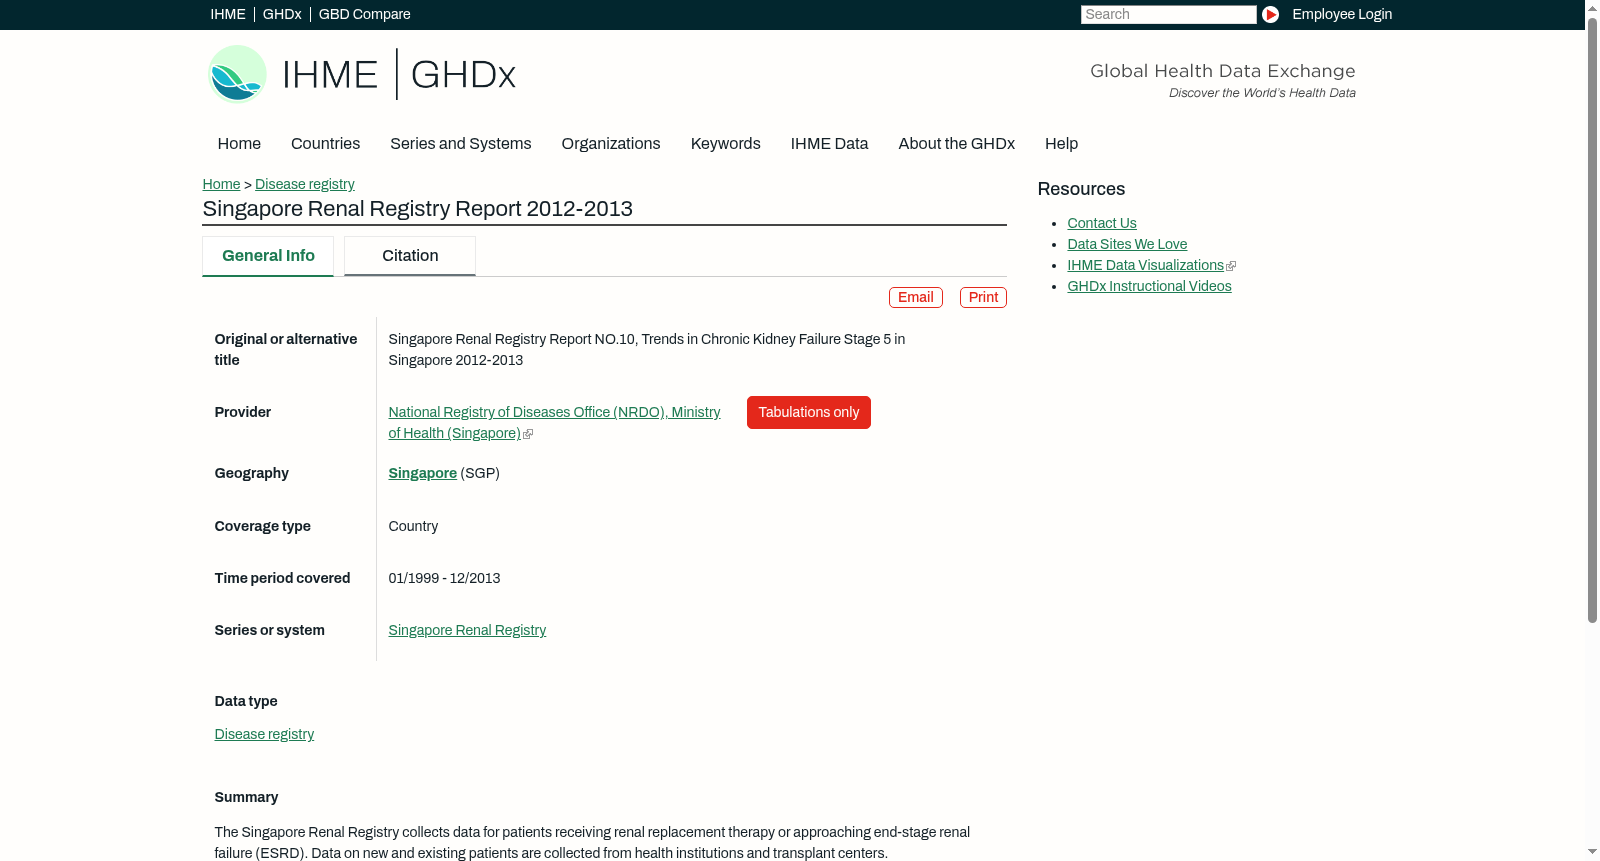Viewport: 1600px width, 861px height.
Task: Click external link icon beside IHME Data Visualizations
Action: click(1231, 266)
